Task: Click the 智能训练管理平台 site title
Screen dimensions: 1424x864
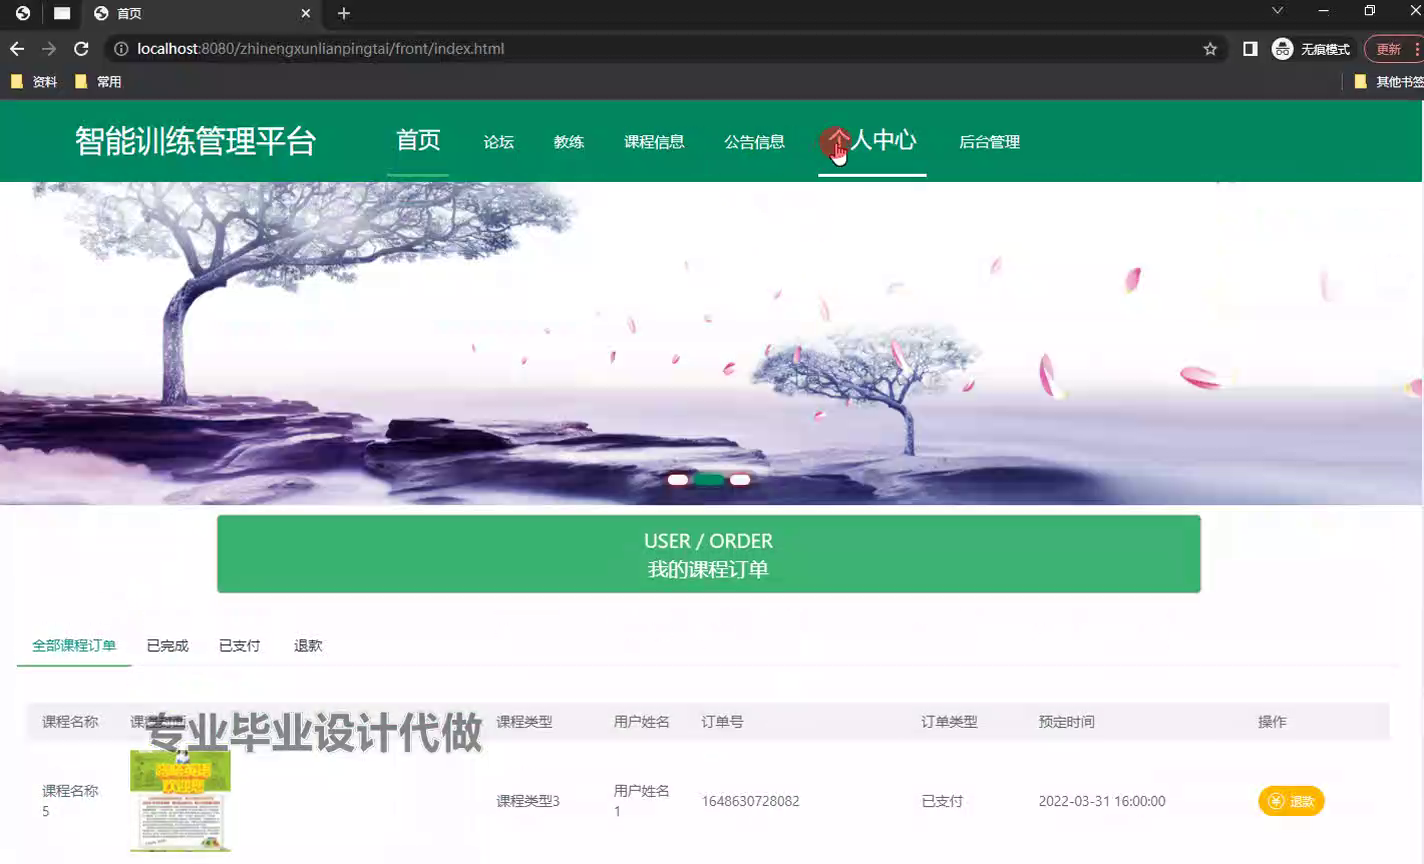Action: coord(196,141)
